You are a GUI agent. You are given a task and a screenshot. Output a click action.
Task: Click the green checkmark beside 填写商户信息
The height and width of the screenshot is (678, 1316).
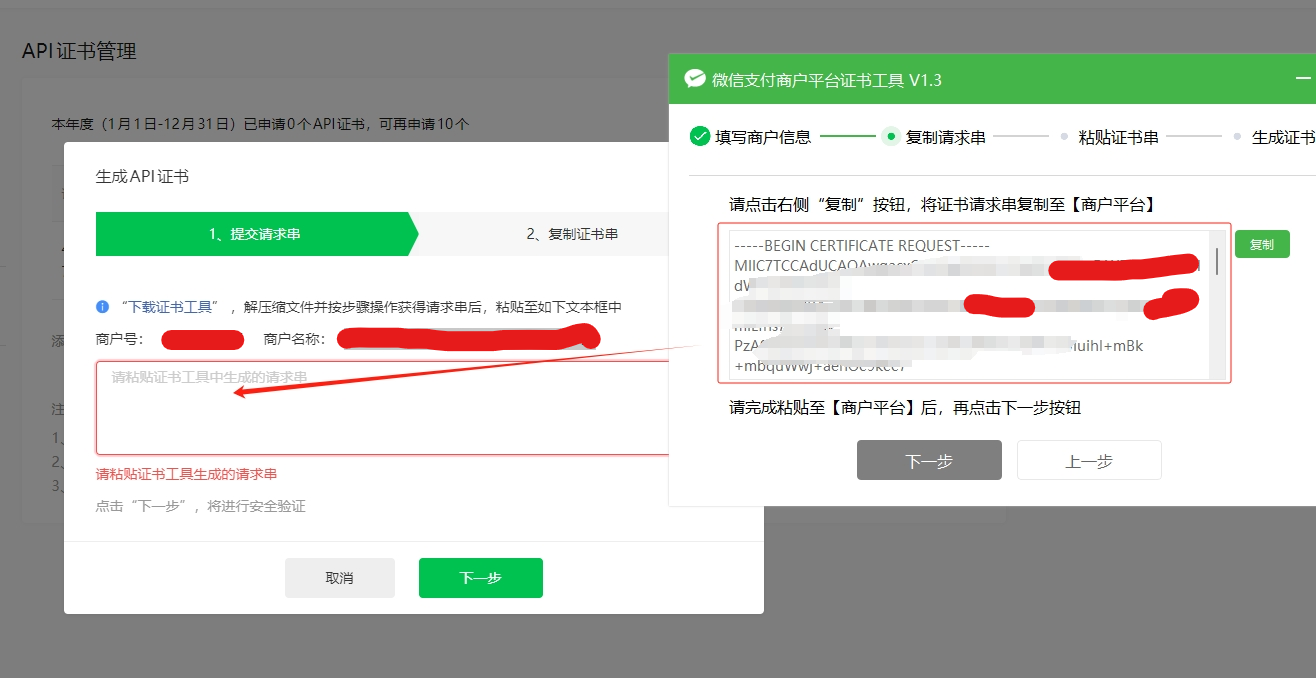[700, 136]
